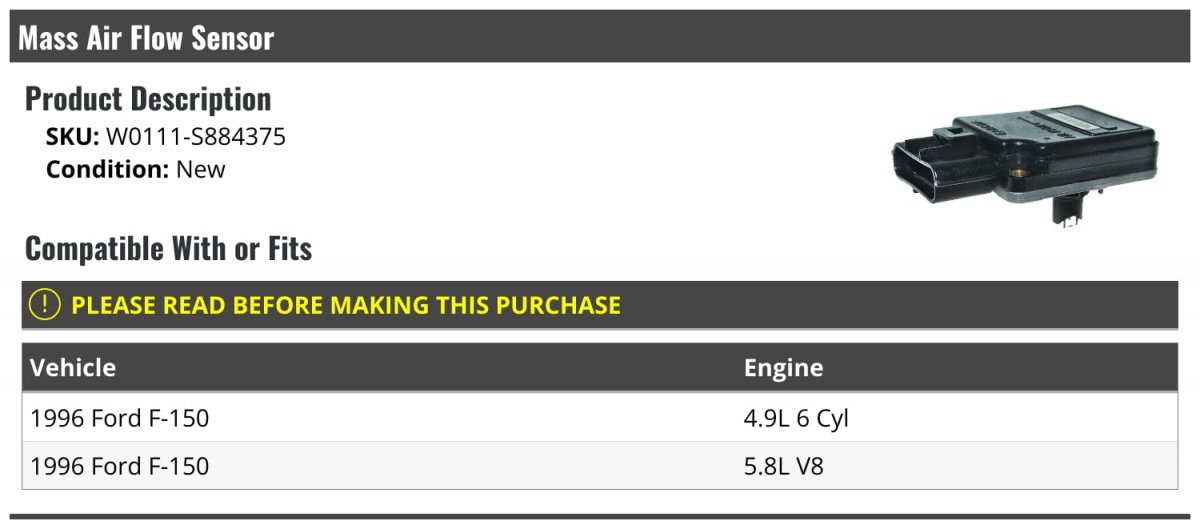Click the 5.8L V8 engine cell
The image size is (1200, 529).
784,466
